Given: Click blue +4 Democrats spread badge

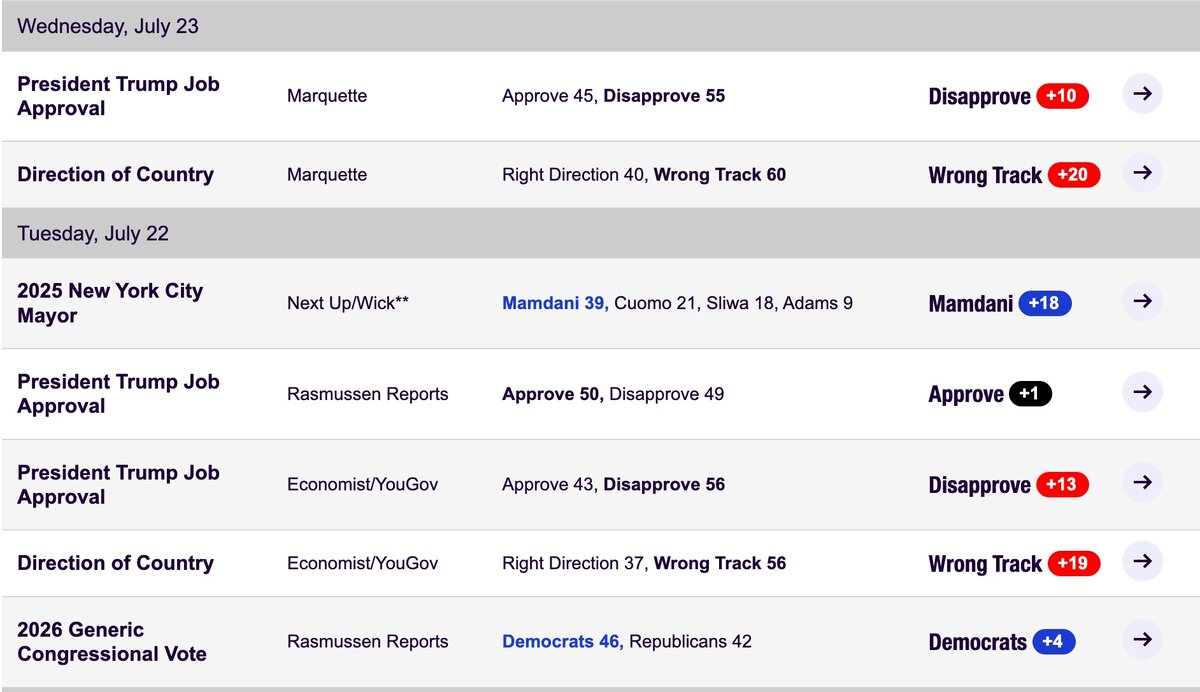Looking at the screenshot, I should [x=1053, y=642].
